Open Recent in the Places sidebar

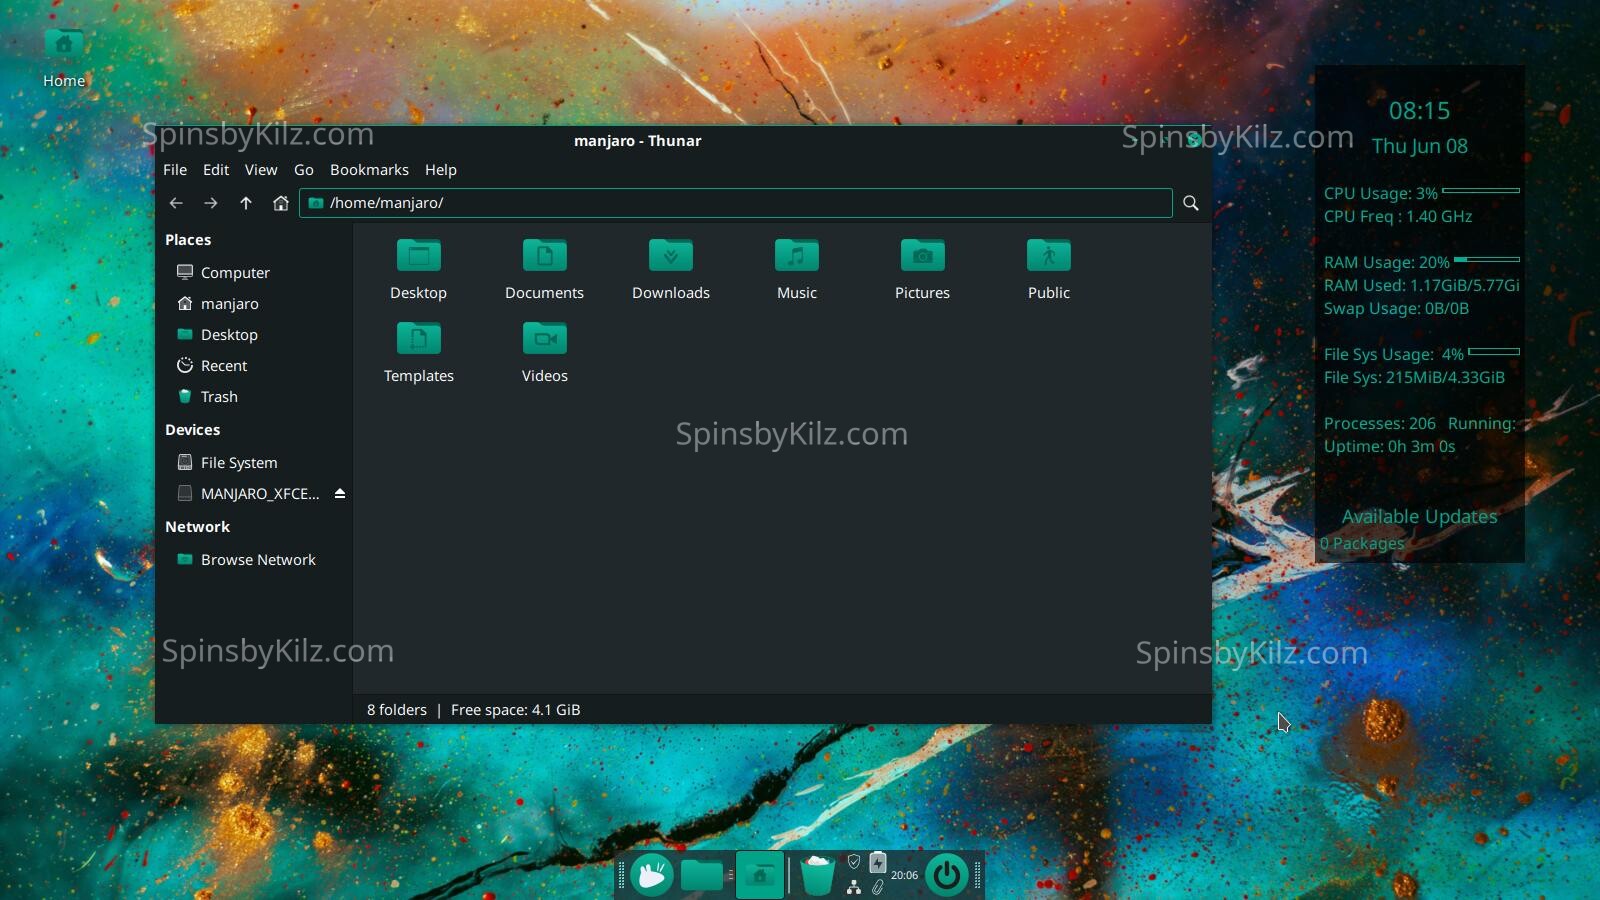click(223, 366)
